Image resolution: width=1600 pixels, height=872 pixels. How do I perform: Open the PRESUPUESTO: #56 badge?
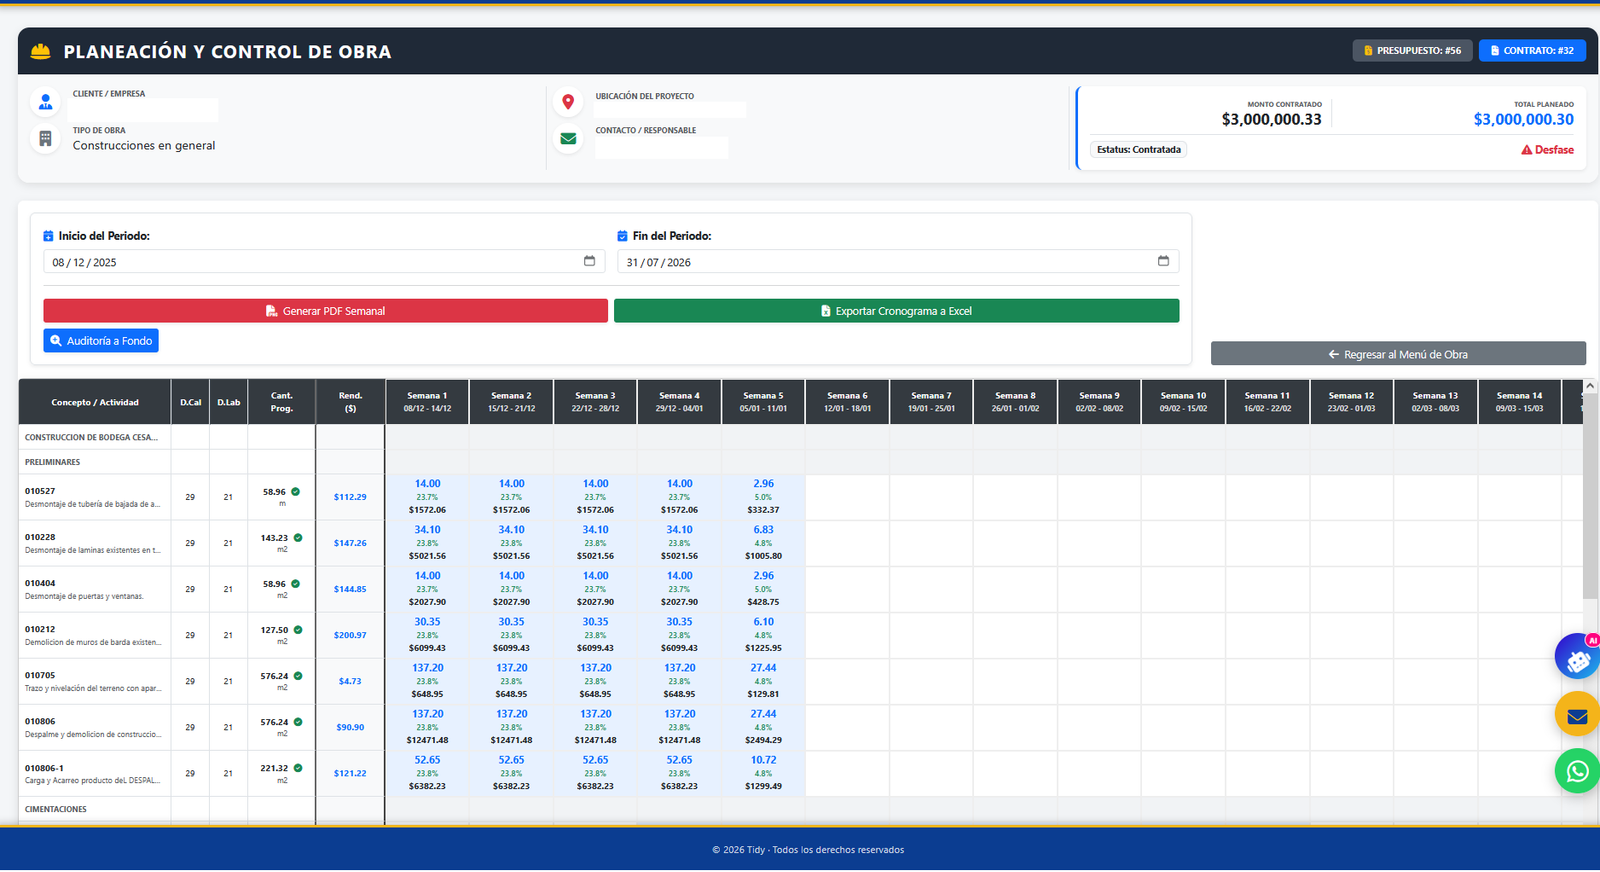pyautogui.click(x=1412, y=50)
